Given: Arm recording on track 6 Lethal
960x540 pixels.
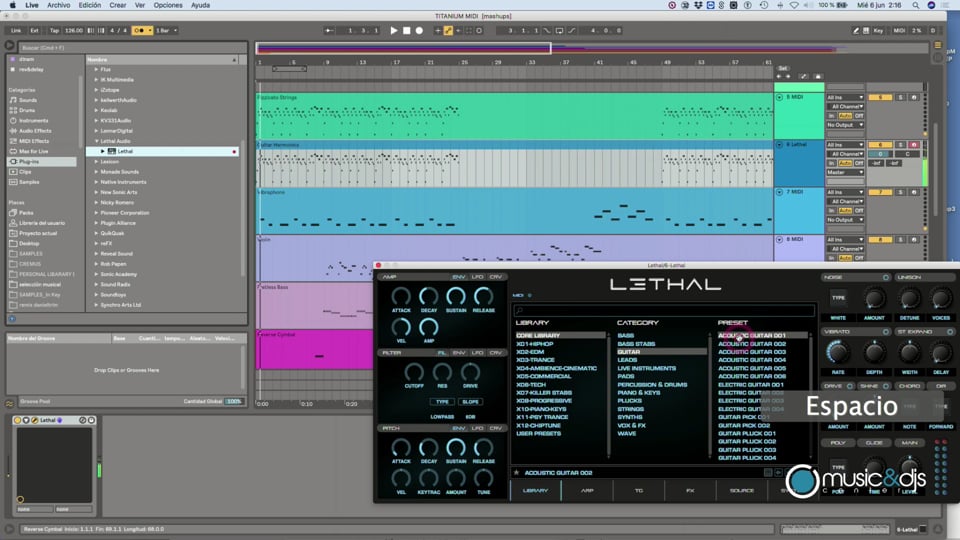Looking at the screenshot, I should 913,144.
